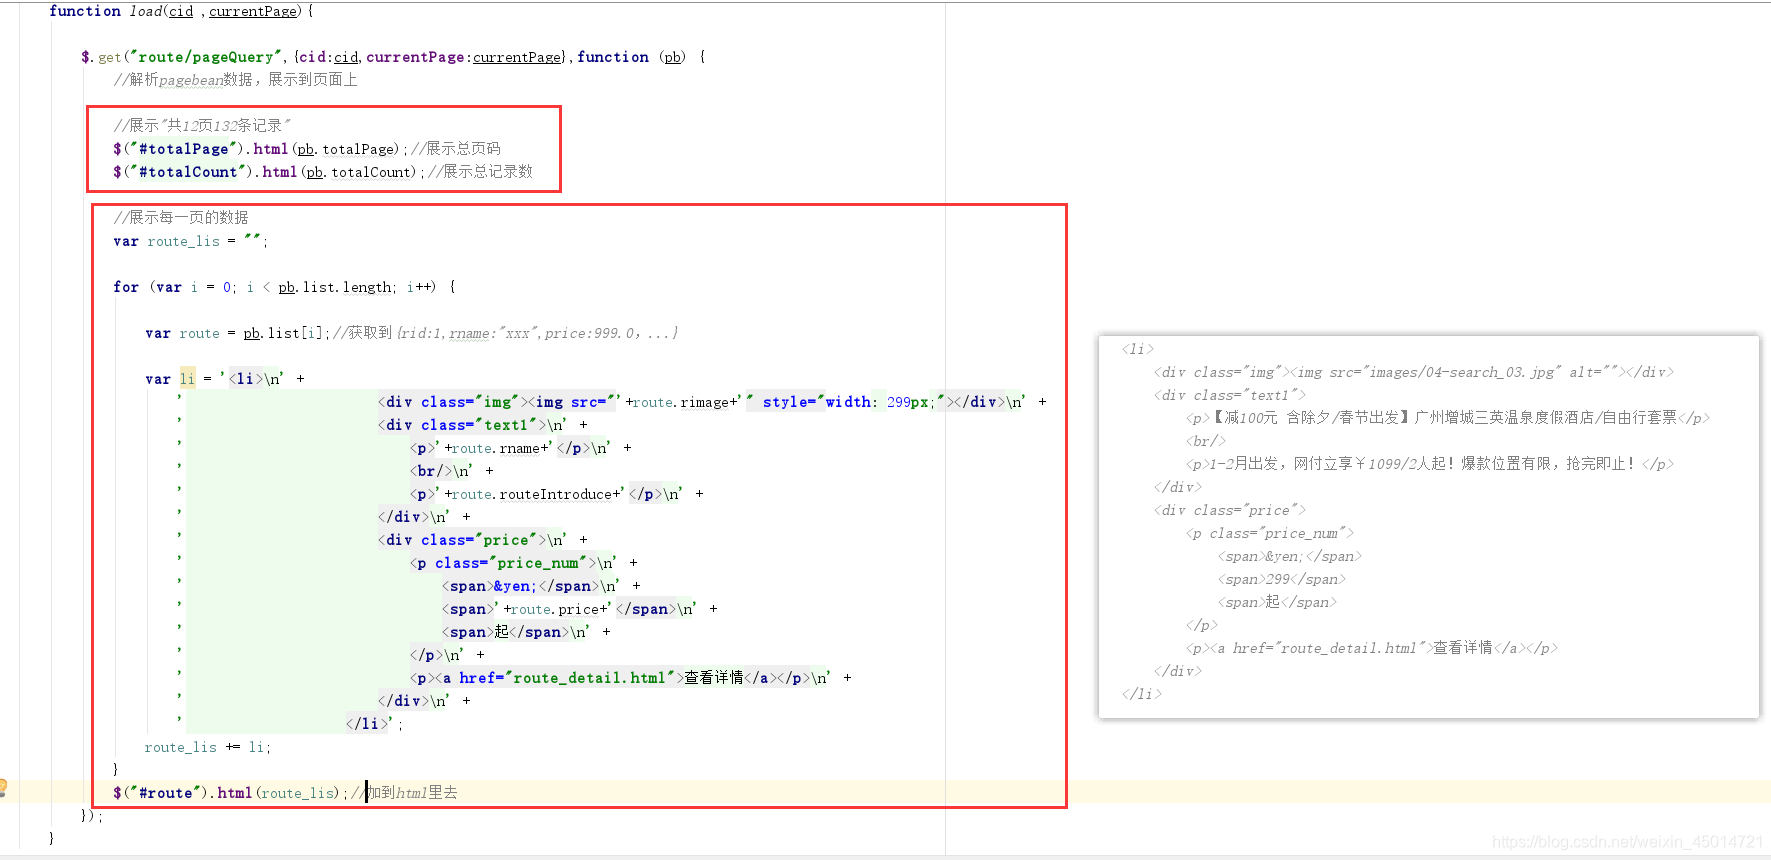1771x860 pixels.
Task: Click the '<span>&yen;</span>' line in the editor code
Action: pos(541,586)
